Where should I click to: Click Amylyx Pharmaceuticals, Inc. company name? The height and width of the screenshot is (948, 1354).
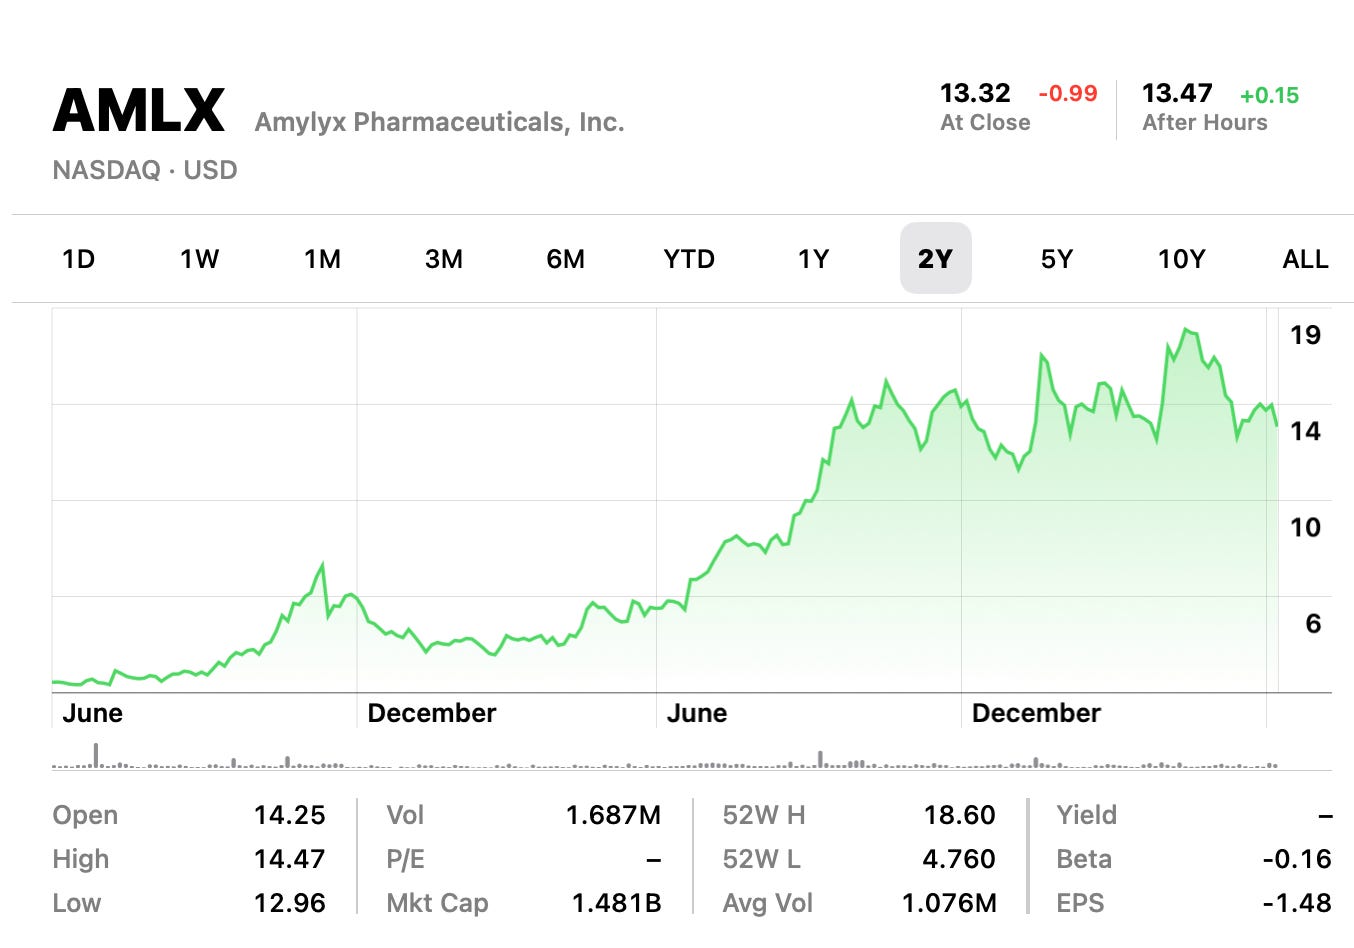[x=439, y=122]
